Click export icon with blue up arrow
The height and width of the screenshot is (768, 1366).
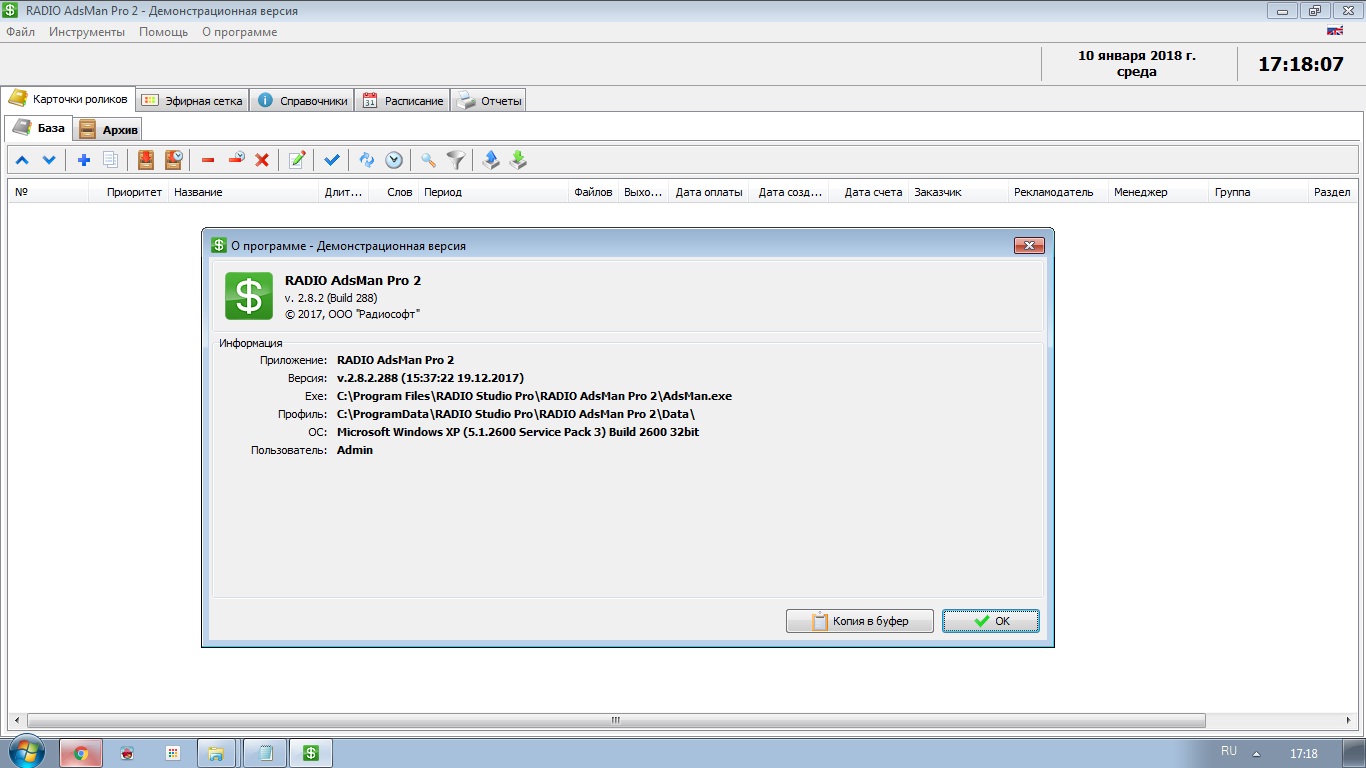491,160
